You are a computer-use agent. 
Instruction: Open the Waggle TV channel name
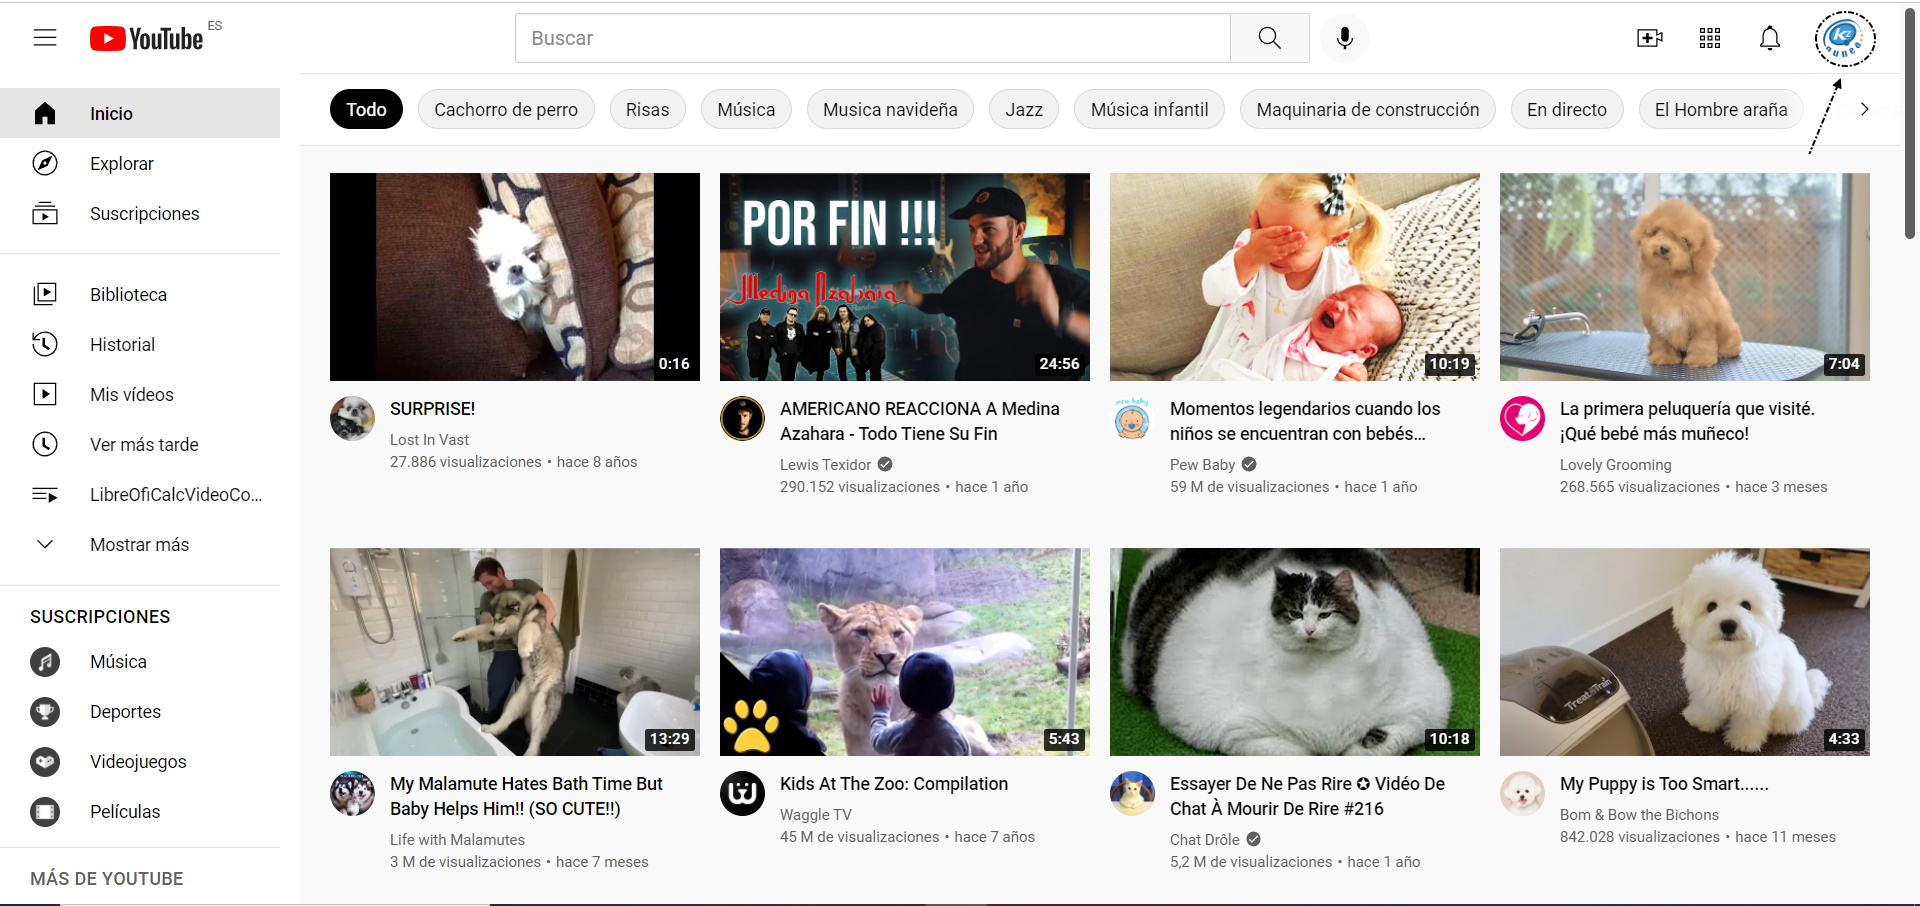click(816, 815)
